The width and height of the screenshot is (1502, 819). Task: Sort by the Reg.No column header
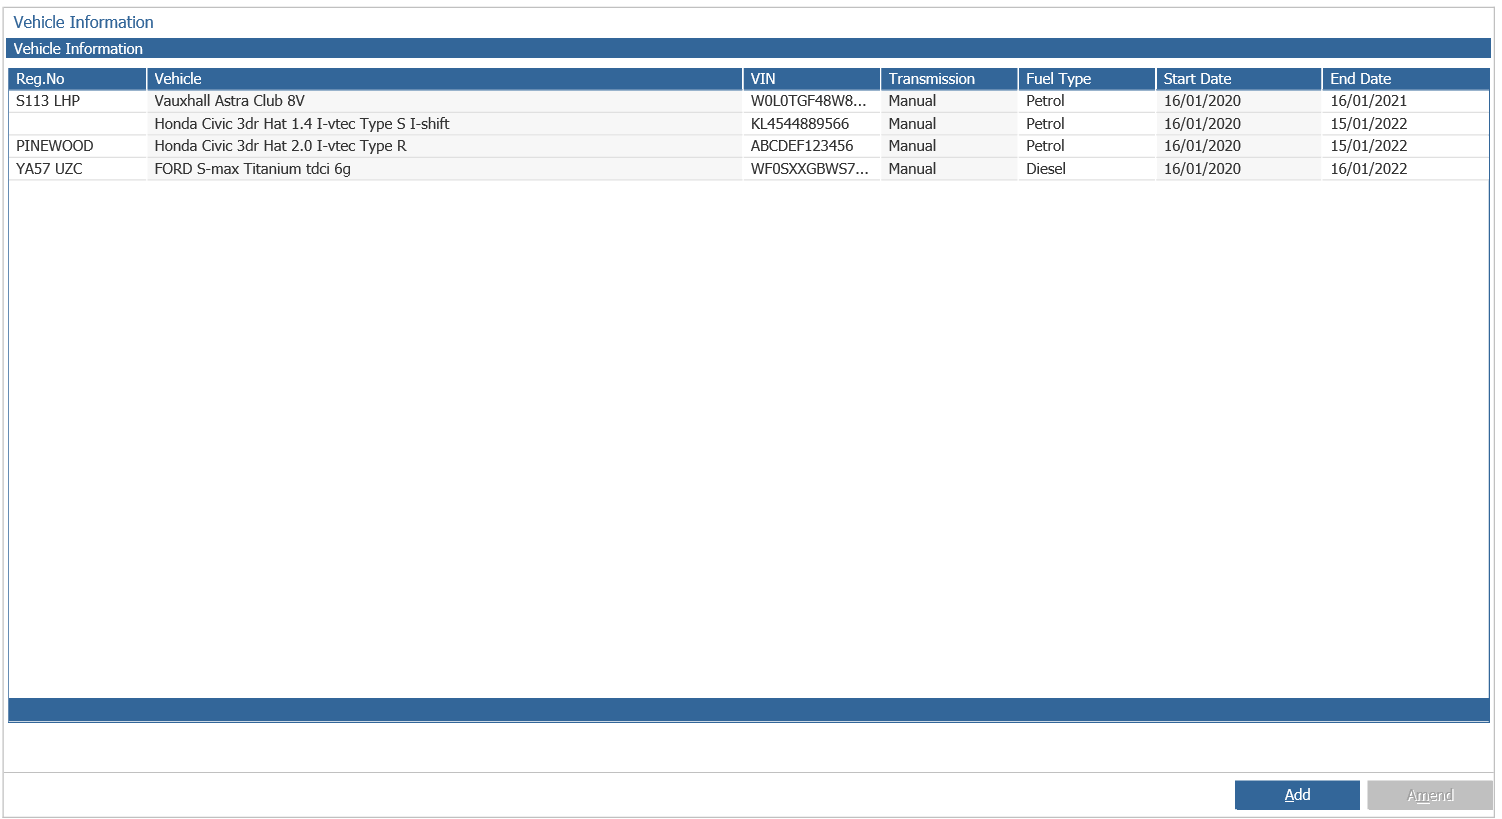(77, 79)
